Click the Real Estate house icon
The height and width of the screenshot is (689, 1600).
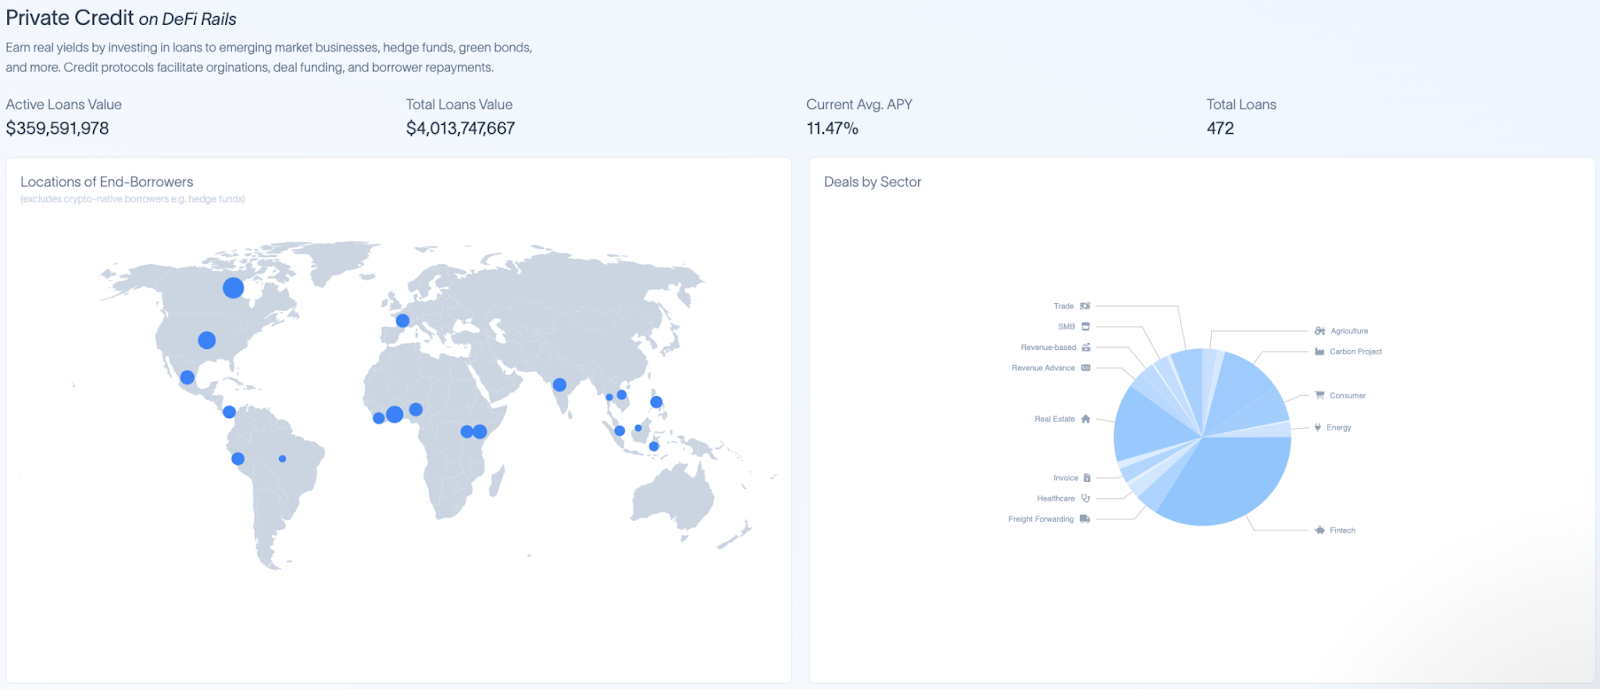click(1085, 419)
